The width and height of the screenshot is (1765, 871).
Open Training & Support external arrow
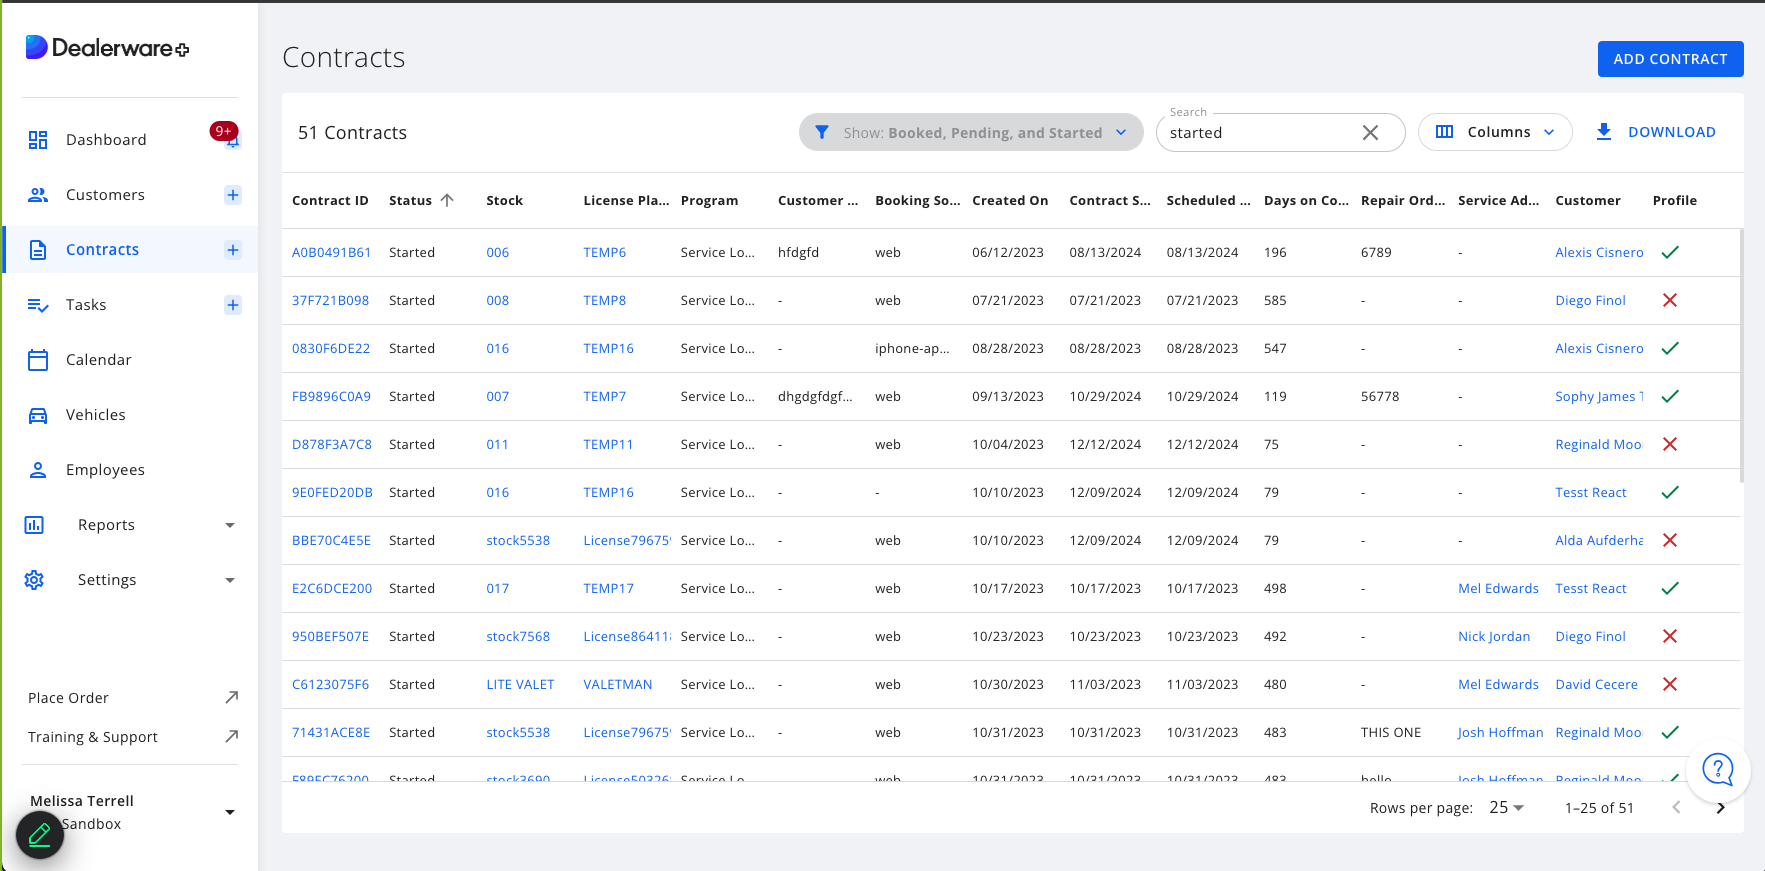pyautogui.click(x=231, y=736)
